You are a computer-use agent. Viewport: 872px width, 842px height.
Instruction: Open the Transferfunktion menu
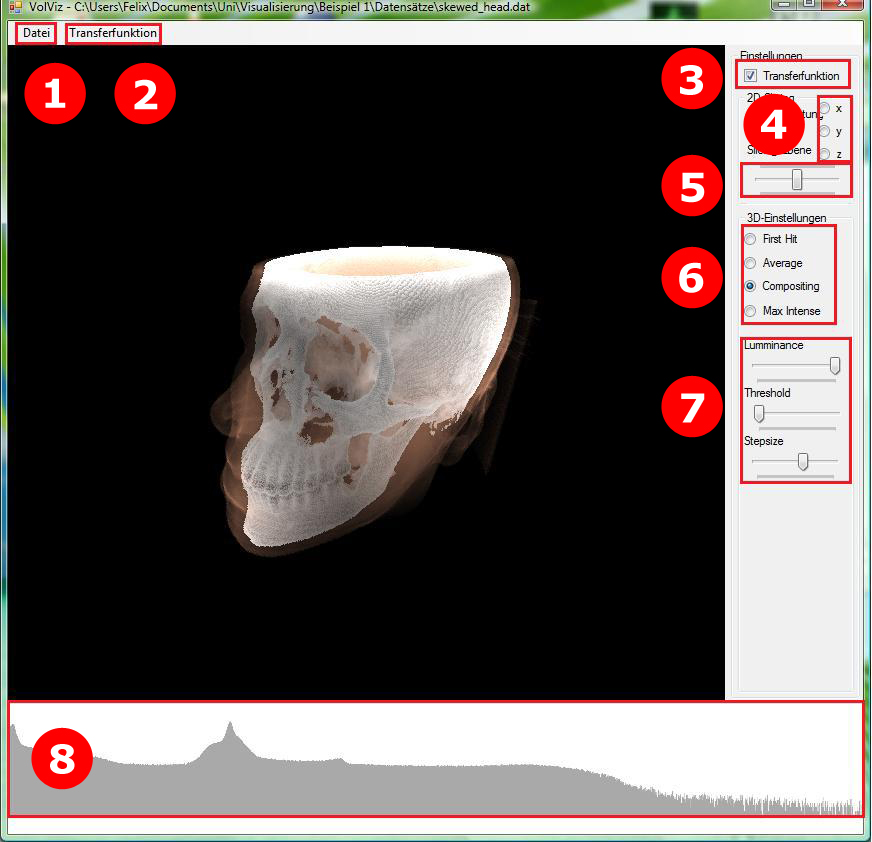click(x=113, y=33)
